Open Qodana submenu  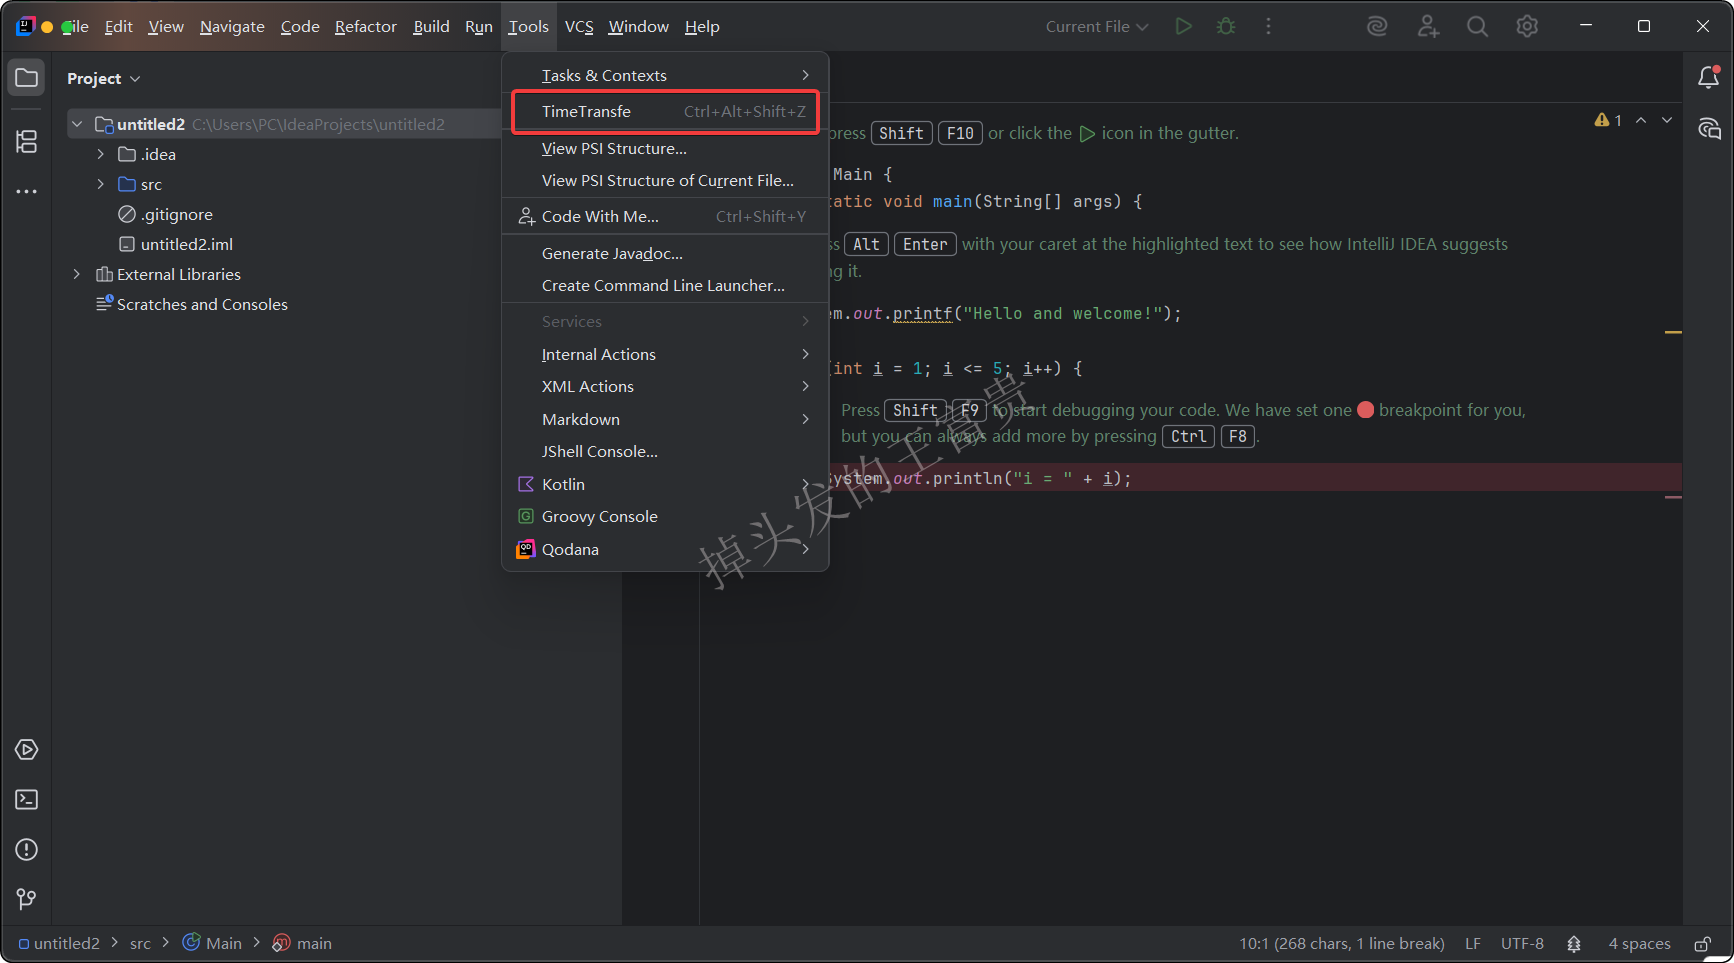665,549
